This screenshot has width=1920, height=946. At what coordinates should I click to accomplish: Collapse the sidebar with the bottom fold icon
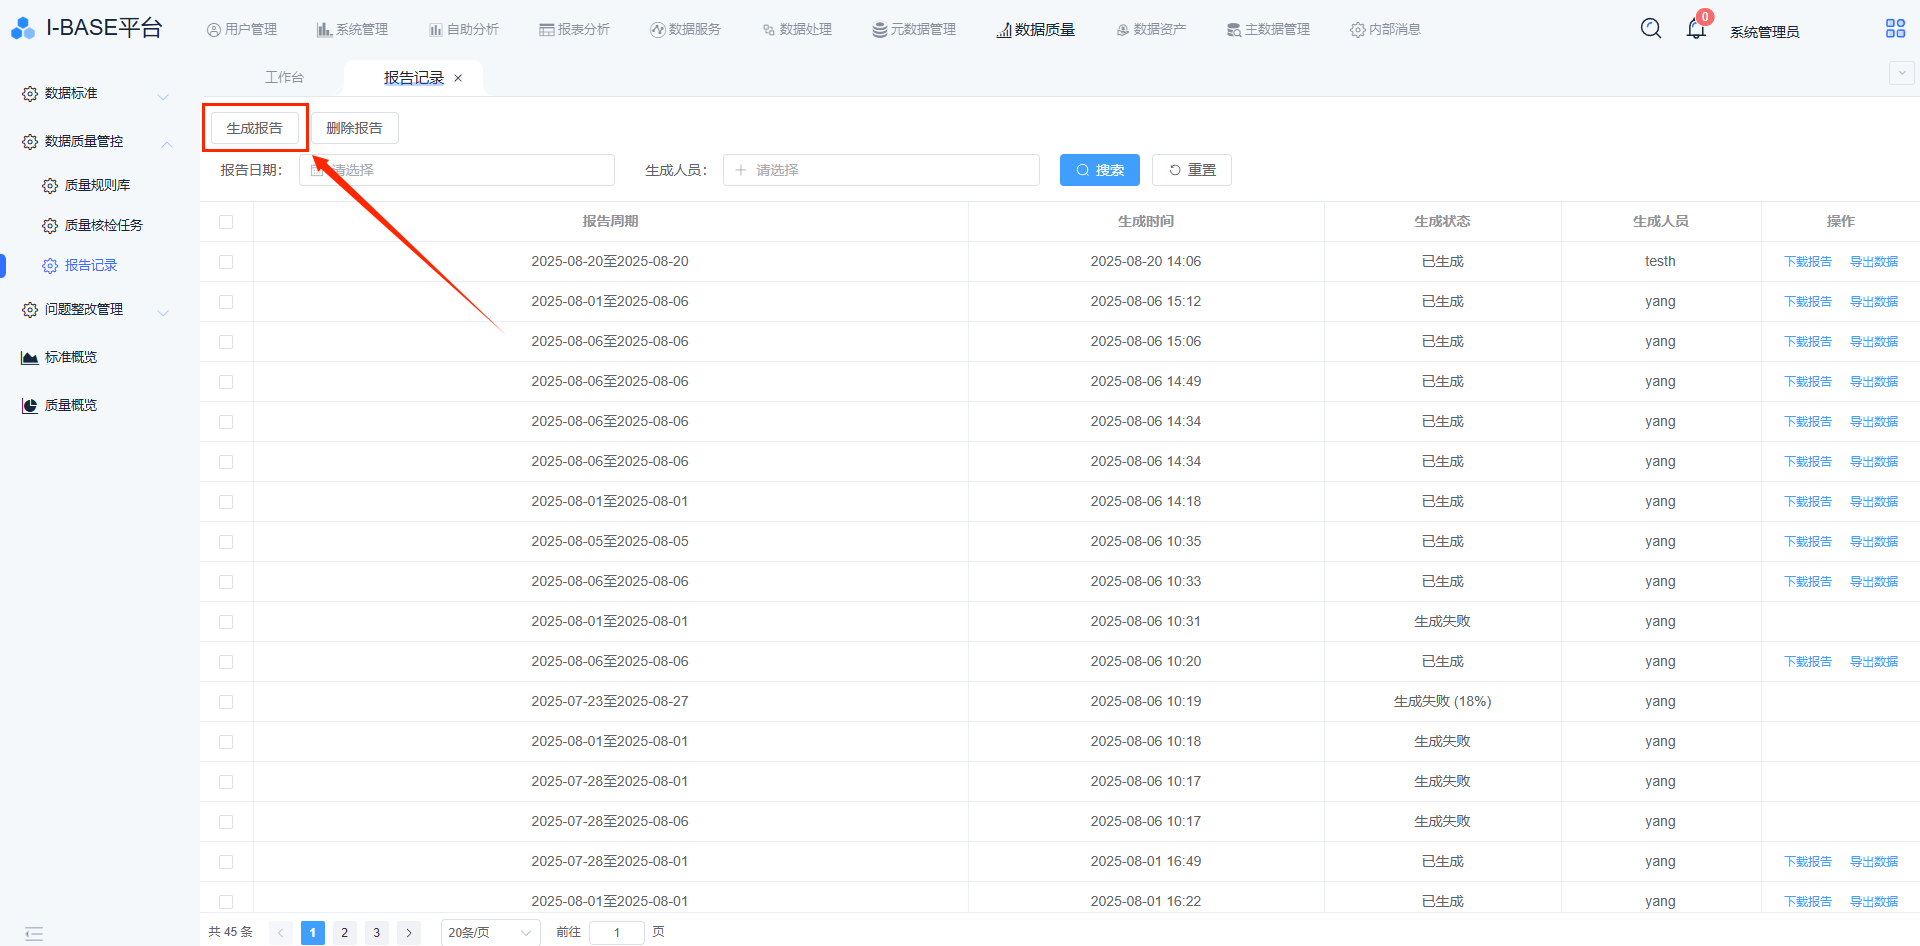pyautogui.click(x=34, y=934)
